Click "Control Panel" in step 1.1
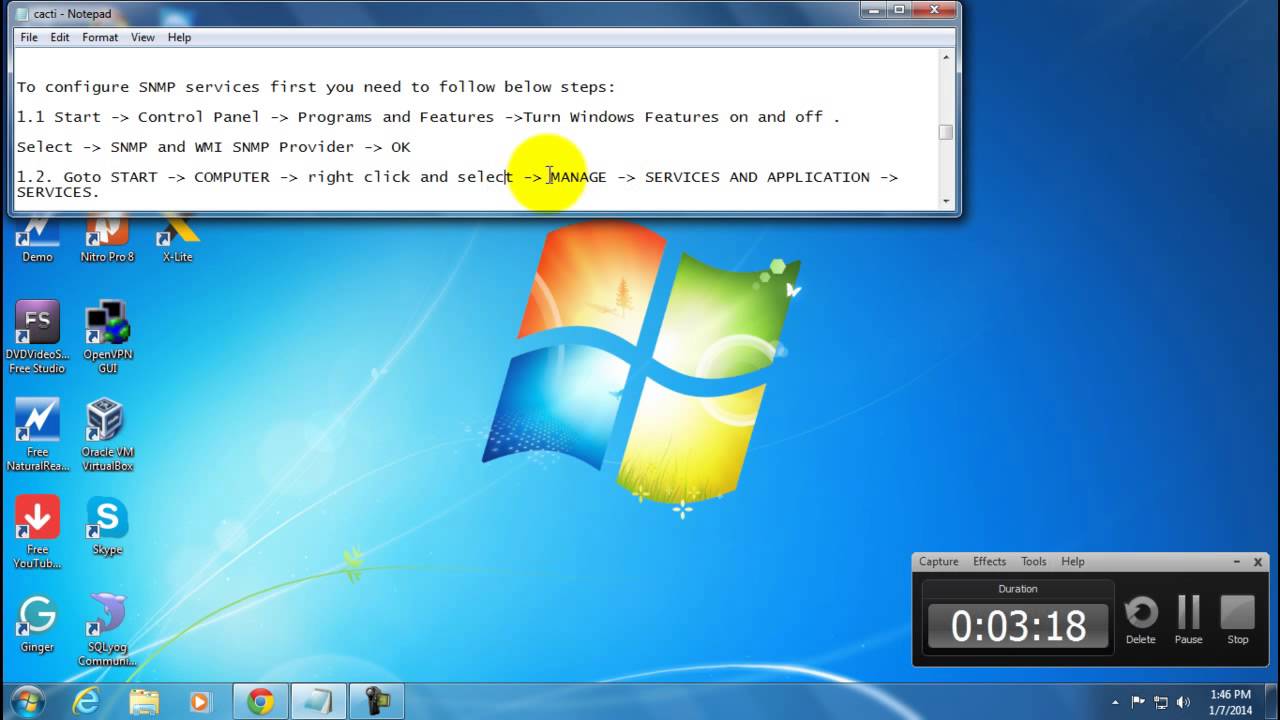 click(198, 117)
